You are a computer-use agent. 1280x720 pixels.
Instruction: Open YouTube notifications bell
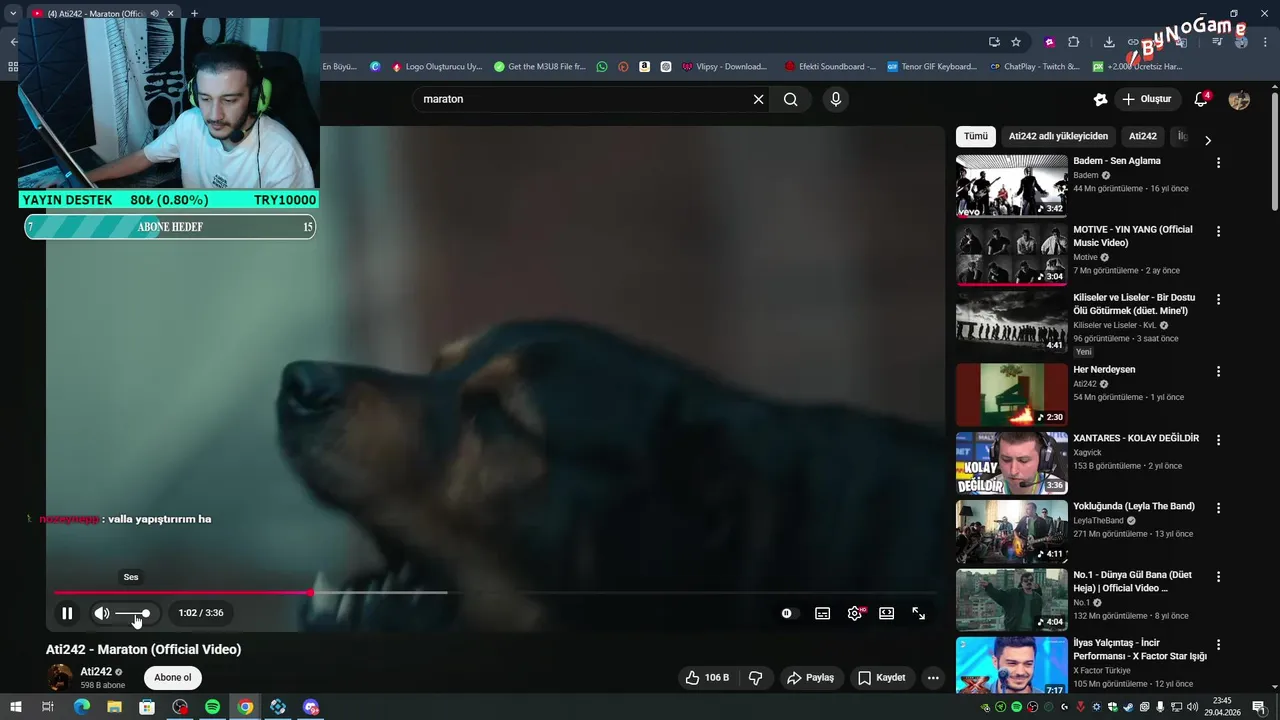(x=1201, y=99)
